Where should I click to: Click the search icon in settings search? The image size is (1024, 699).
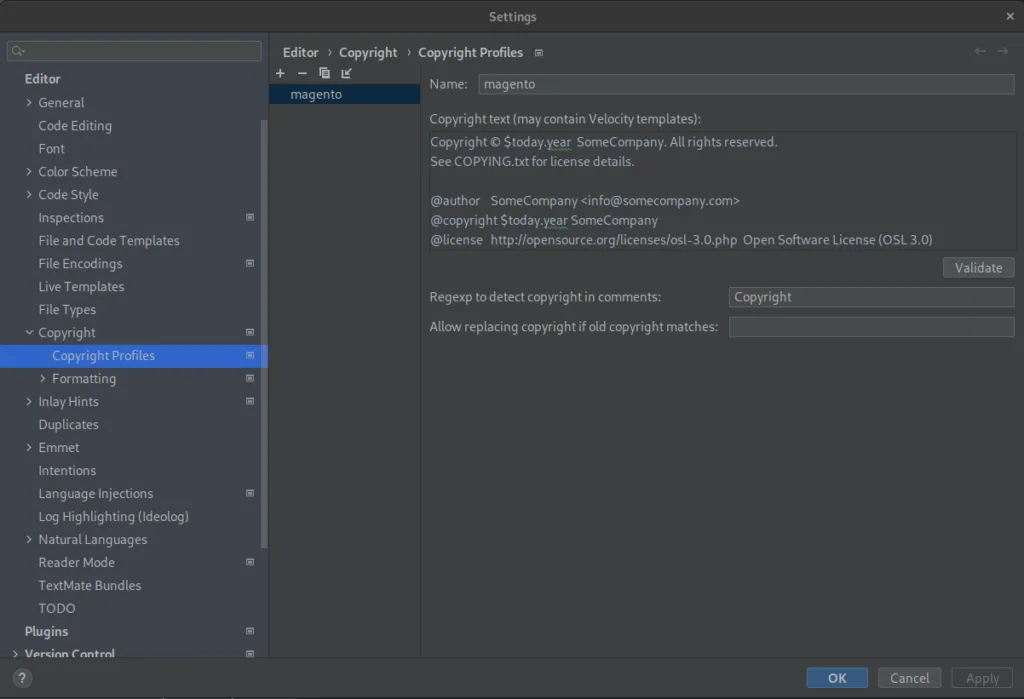pos(18,51)
